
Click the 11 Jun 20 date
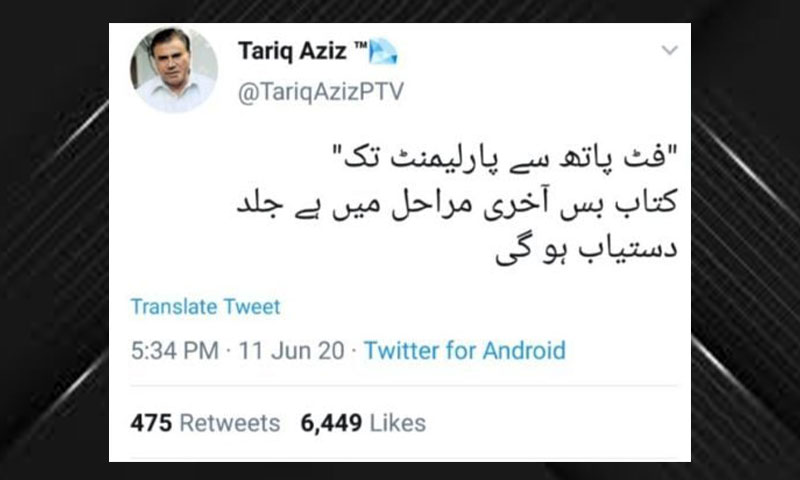[291, 350]
